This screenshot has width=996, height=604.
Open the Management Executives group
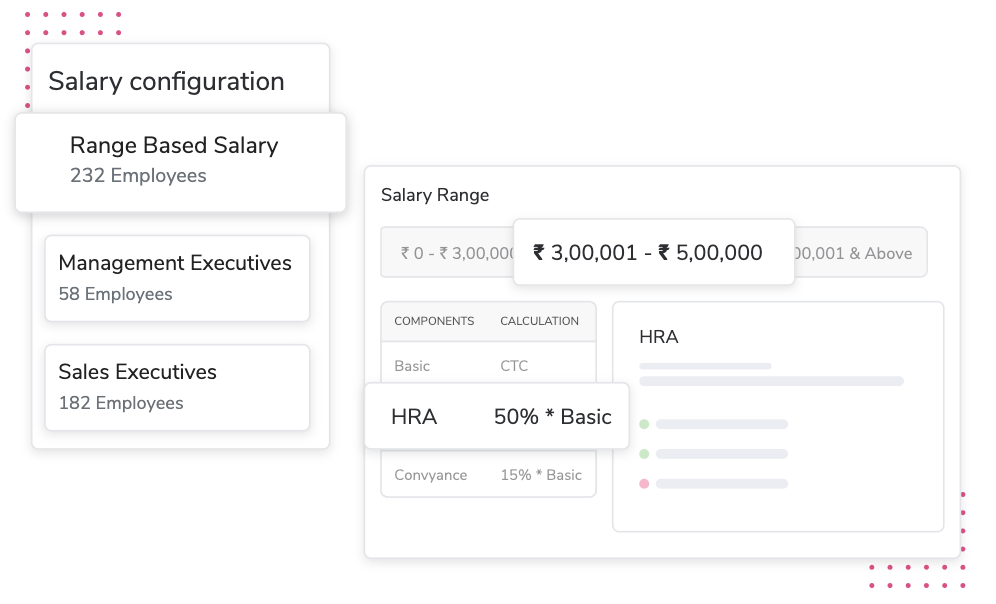click(177, 278)
